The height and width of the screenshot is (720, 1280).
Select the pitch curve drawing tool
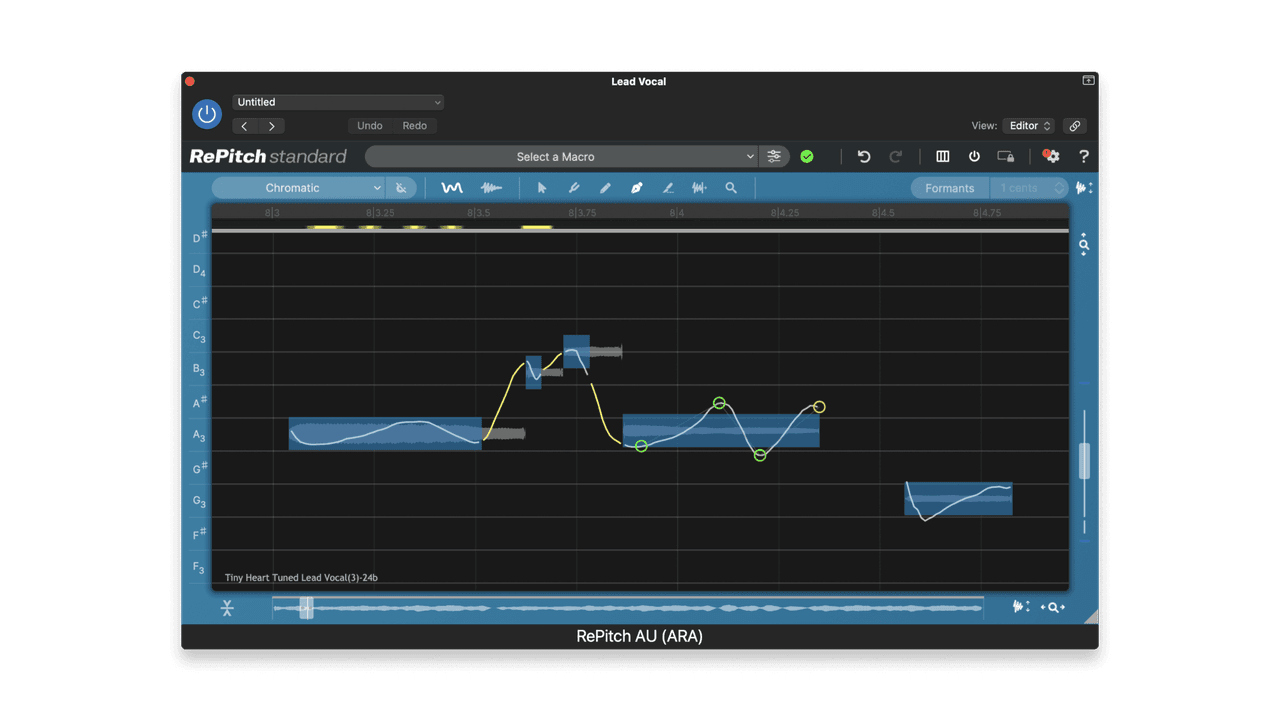tap(452, 187)
